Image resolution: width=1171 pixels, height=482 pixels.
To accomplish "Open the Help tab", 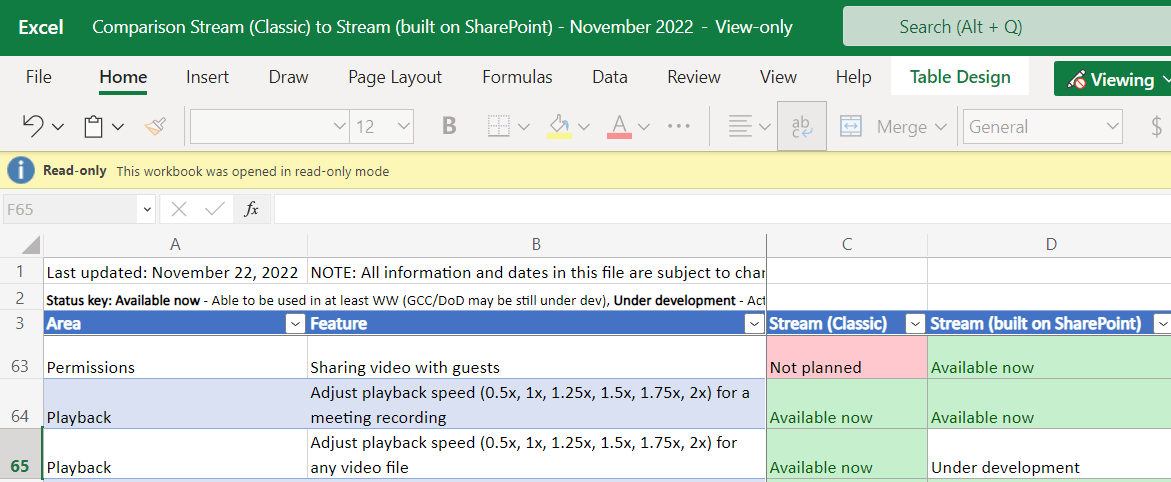I will tap(854, 77).
